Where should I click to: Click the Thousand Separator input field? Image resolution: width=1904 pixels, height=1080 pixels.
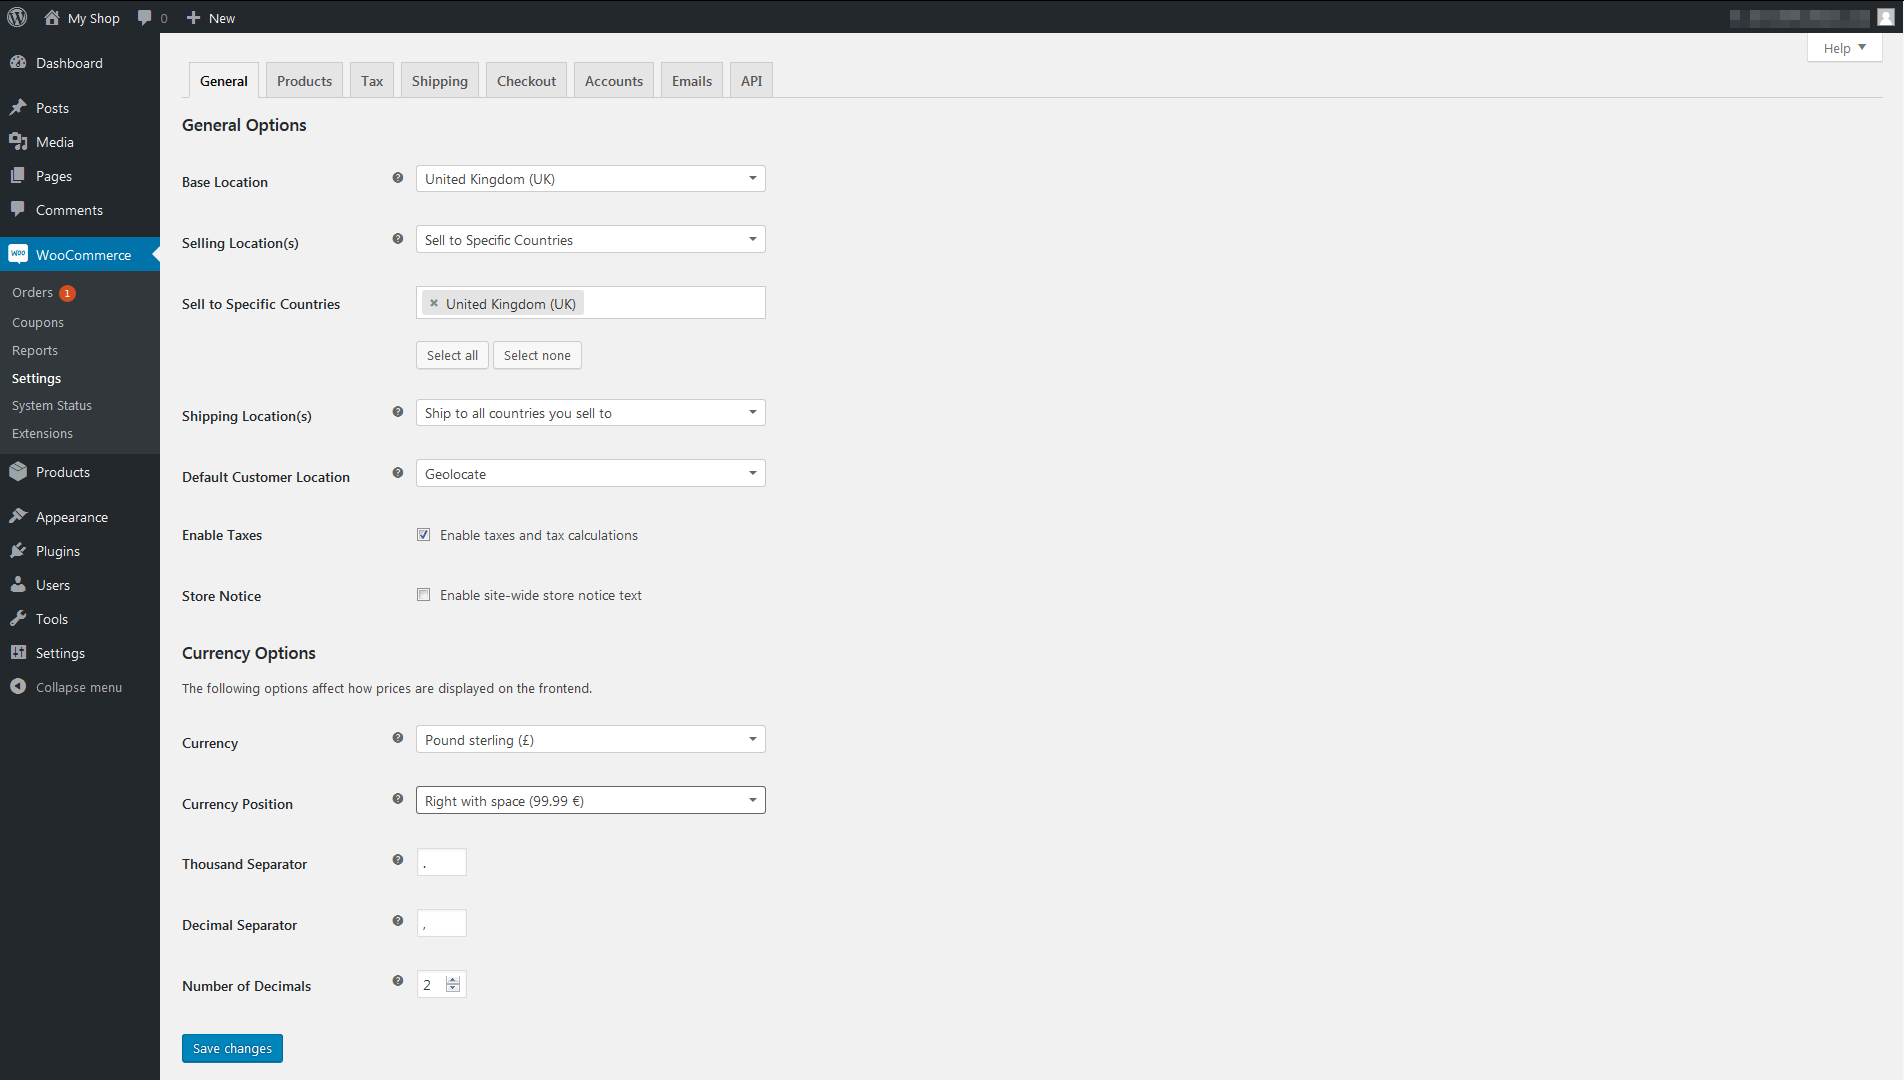[x=442, y=862]
